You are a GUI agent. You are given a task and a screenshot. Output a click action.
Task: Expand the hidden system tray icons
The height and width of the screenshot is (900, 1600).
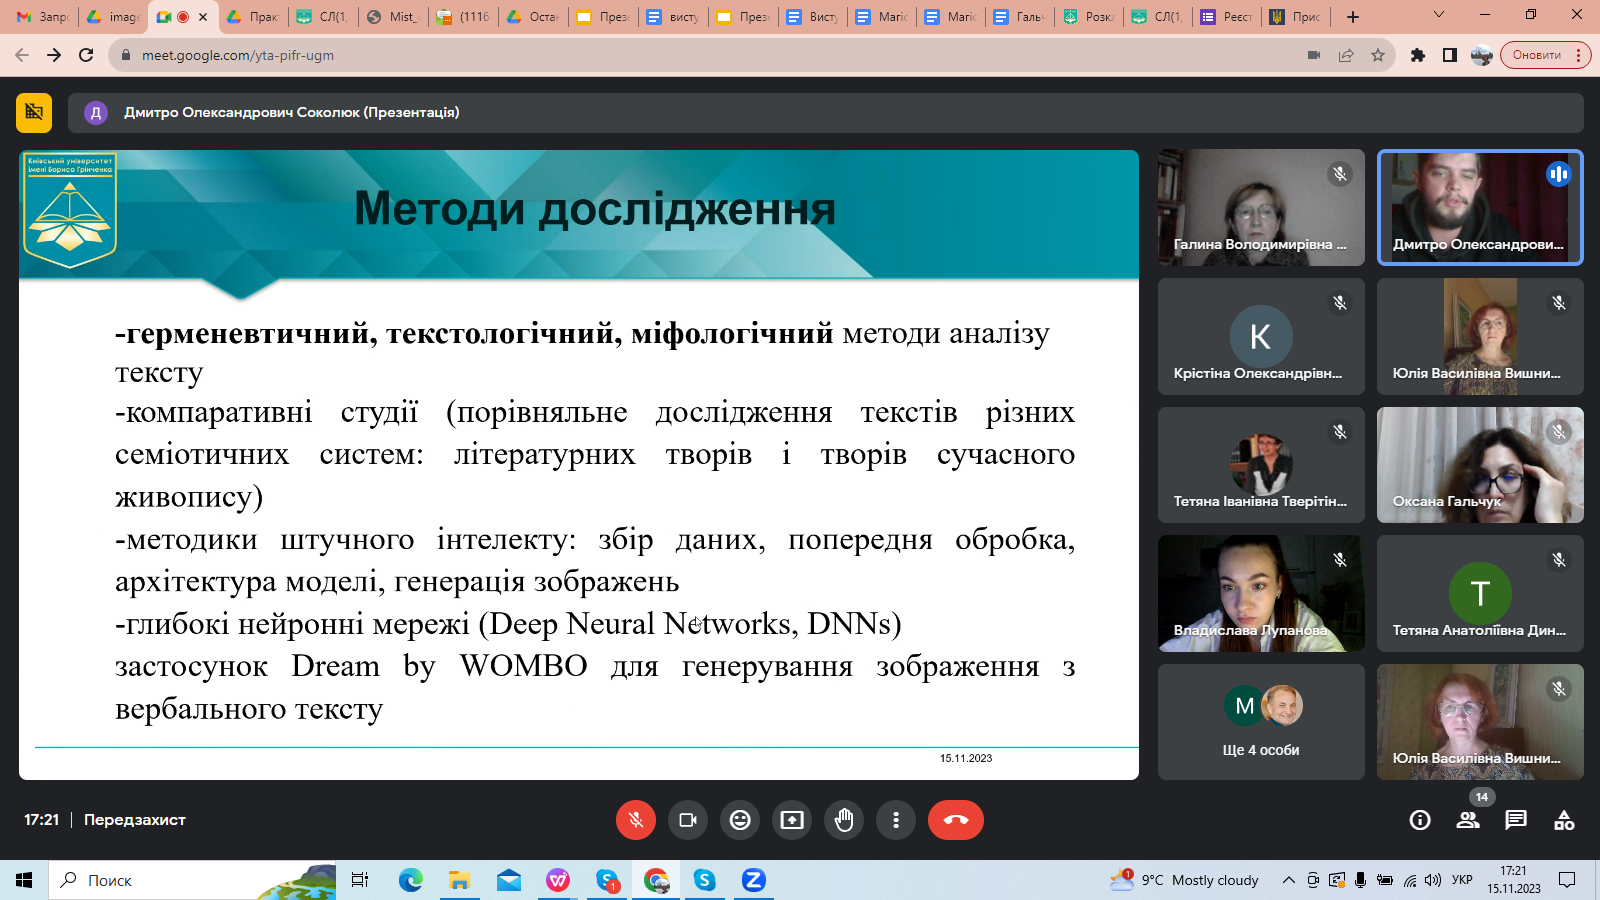pyautogui.click(x=1289, y=880)
